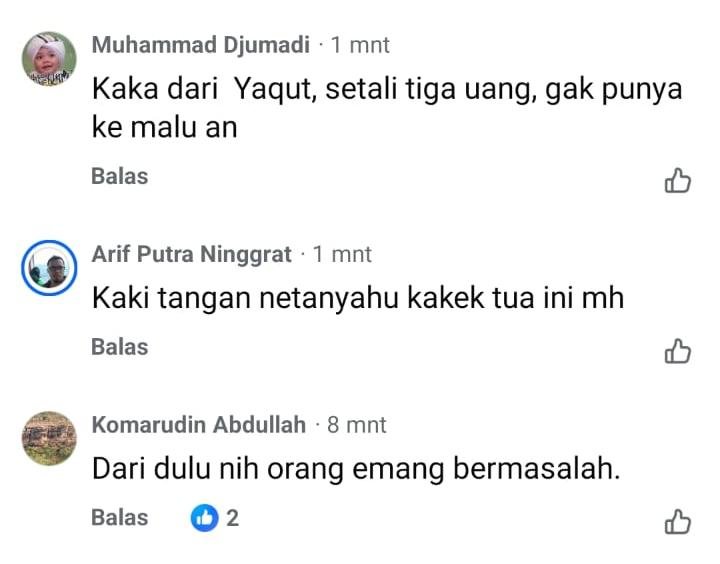Open the Komarudin Abdullah name link
This screenshot has width=720, height=564.
[x=199, y=424]
